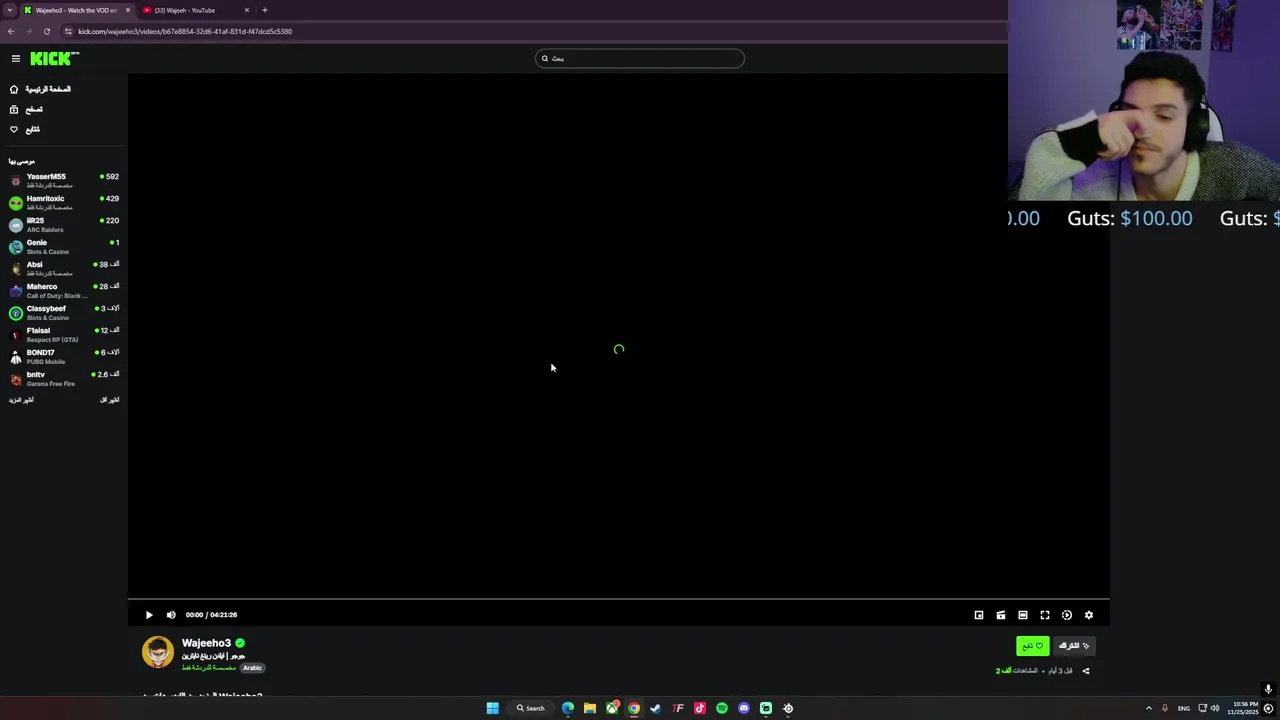Expand the sidebar show more link

[x=21, y=400]
